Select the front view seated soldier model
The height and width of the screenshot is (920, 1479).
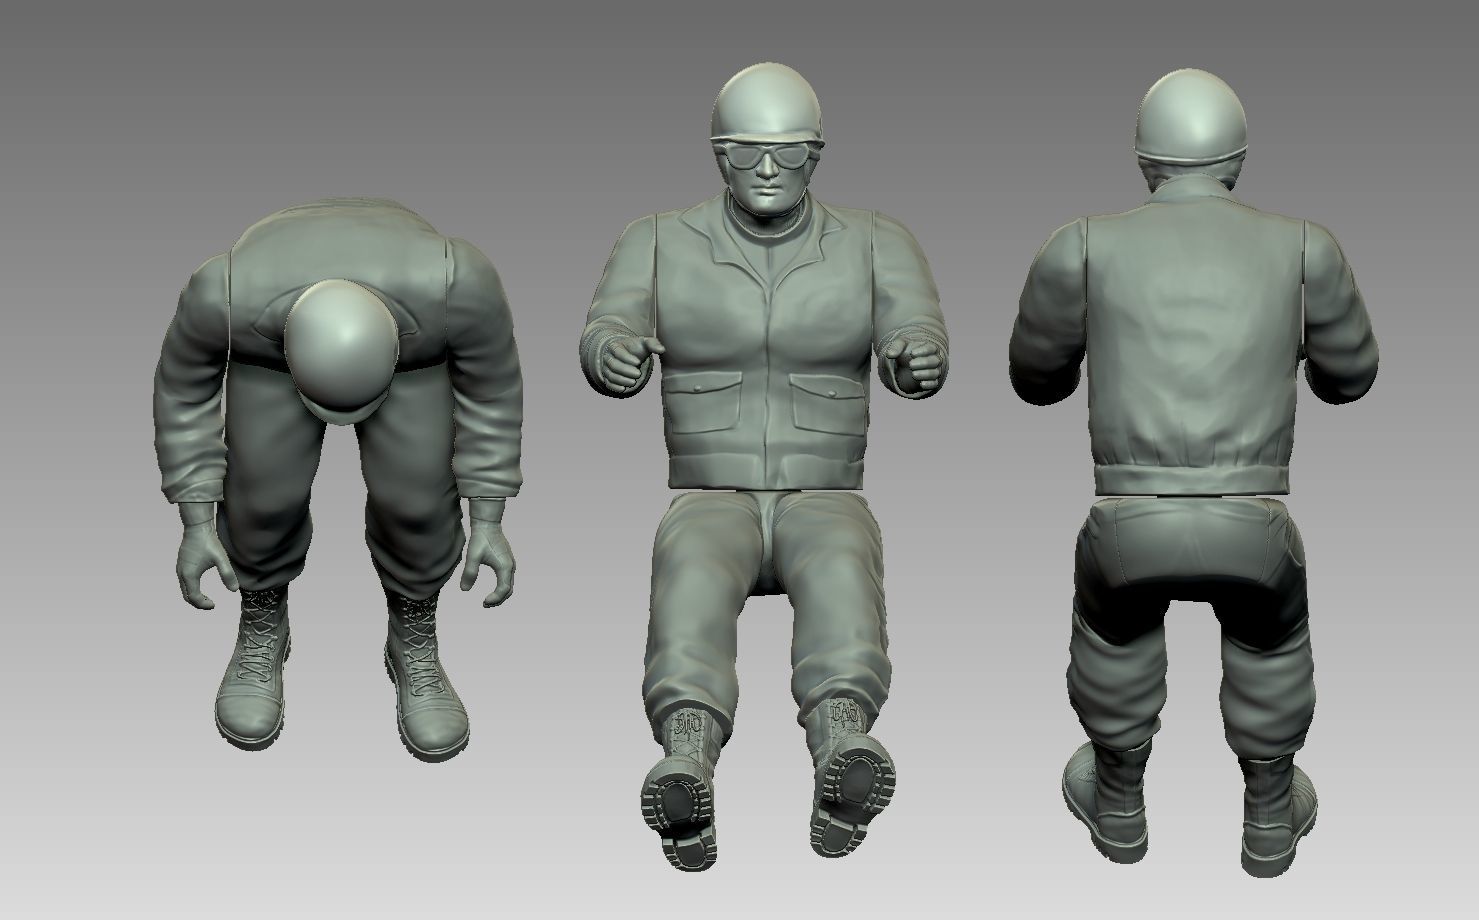click(x=765, y=468)
